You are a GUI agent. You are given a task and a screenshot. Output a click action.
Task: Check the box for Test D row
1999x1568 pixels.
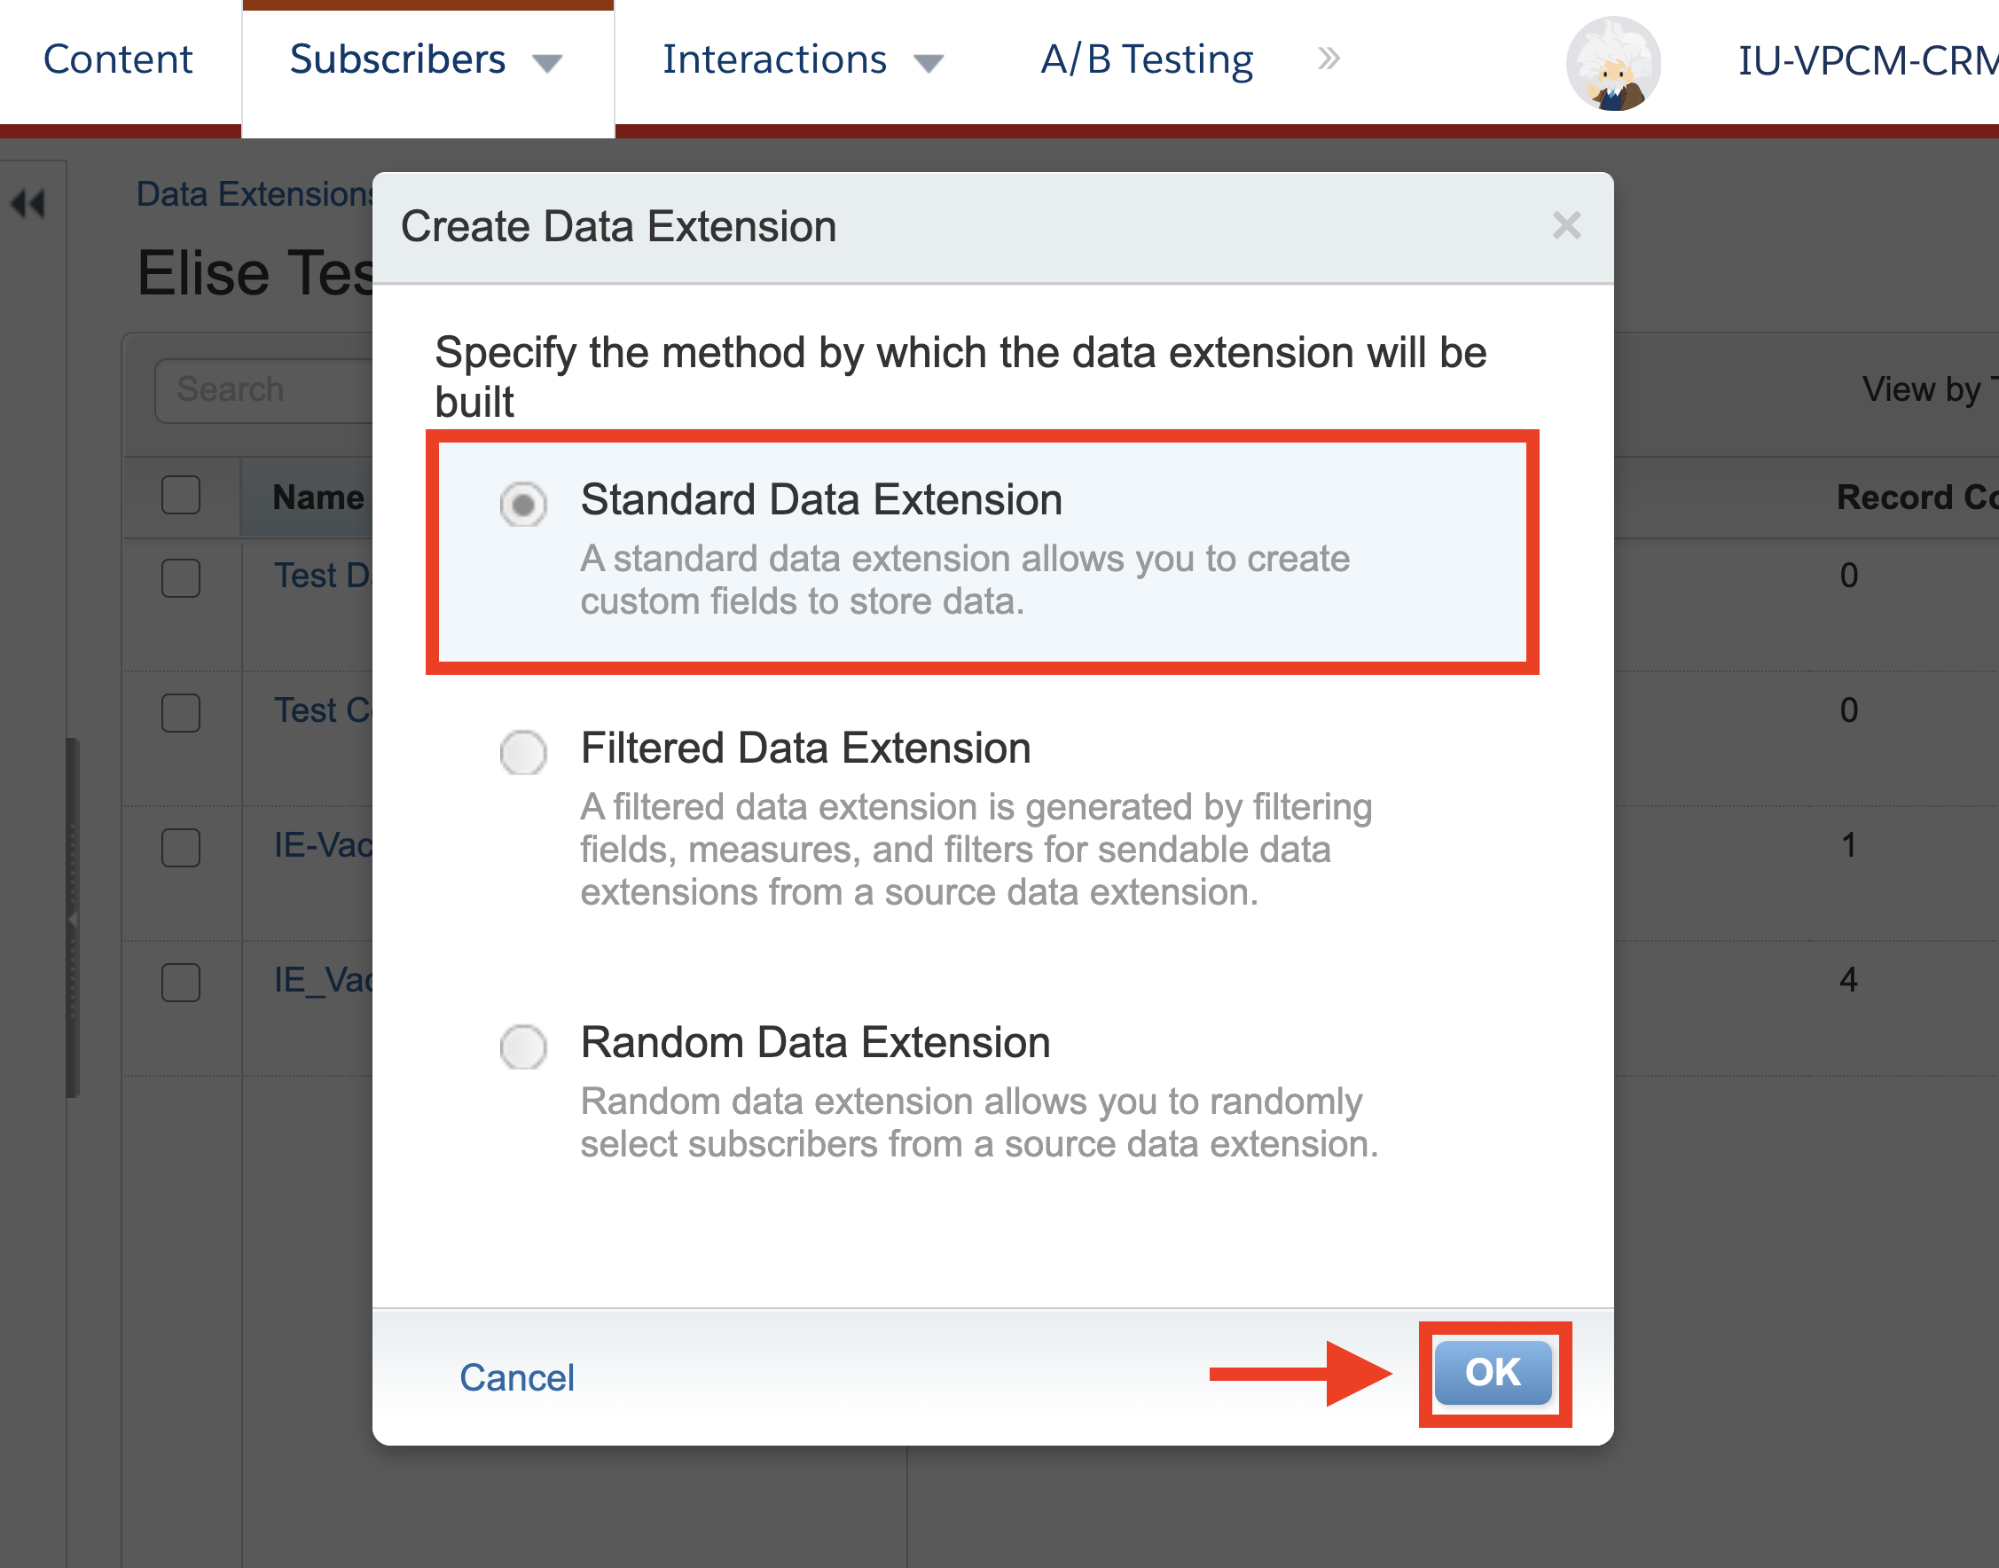181,577
